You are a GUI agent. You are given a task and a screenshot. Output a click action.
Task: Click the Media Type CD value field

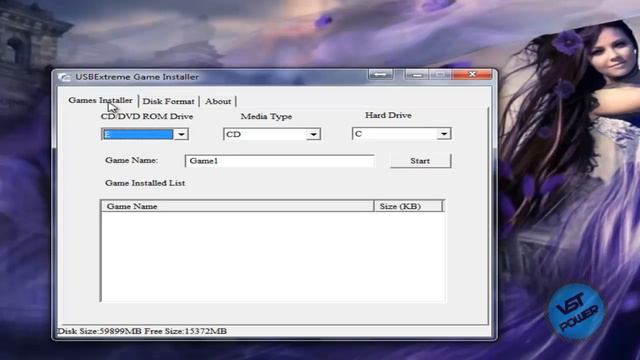click(265, 134)
